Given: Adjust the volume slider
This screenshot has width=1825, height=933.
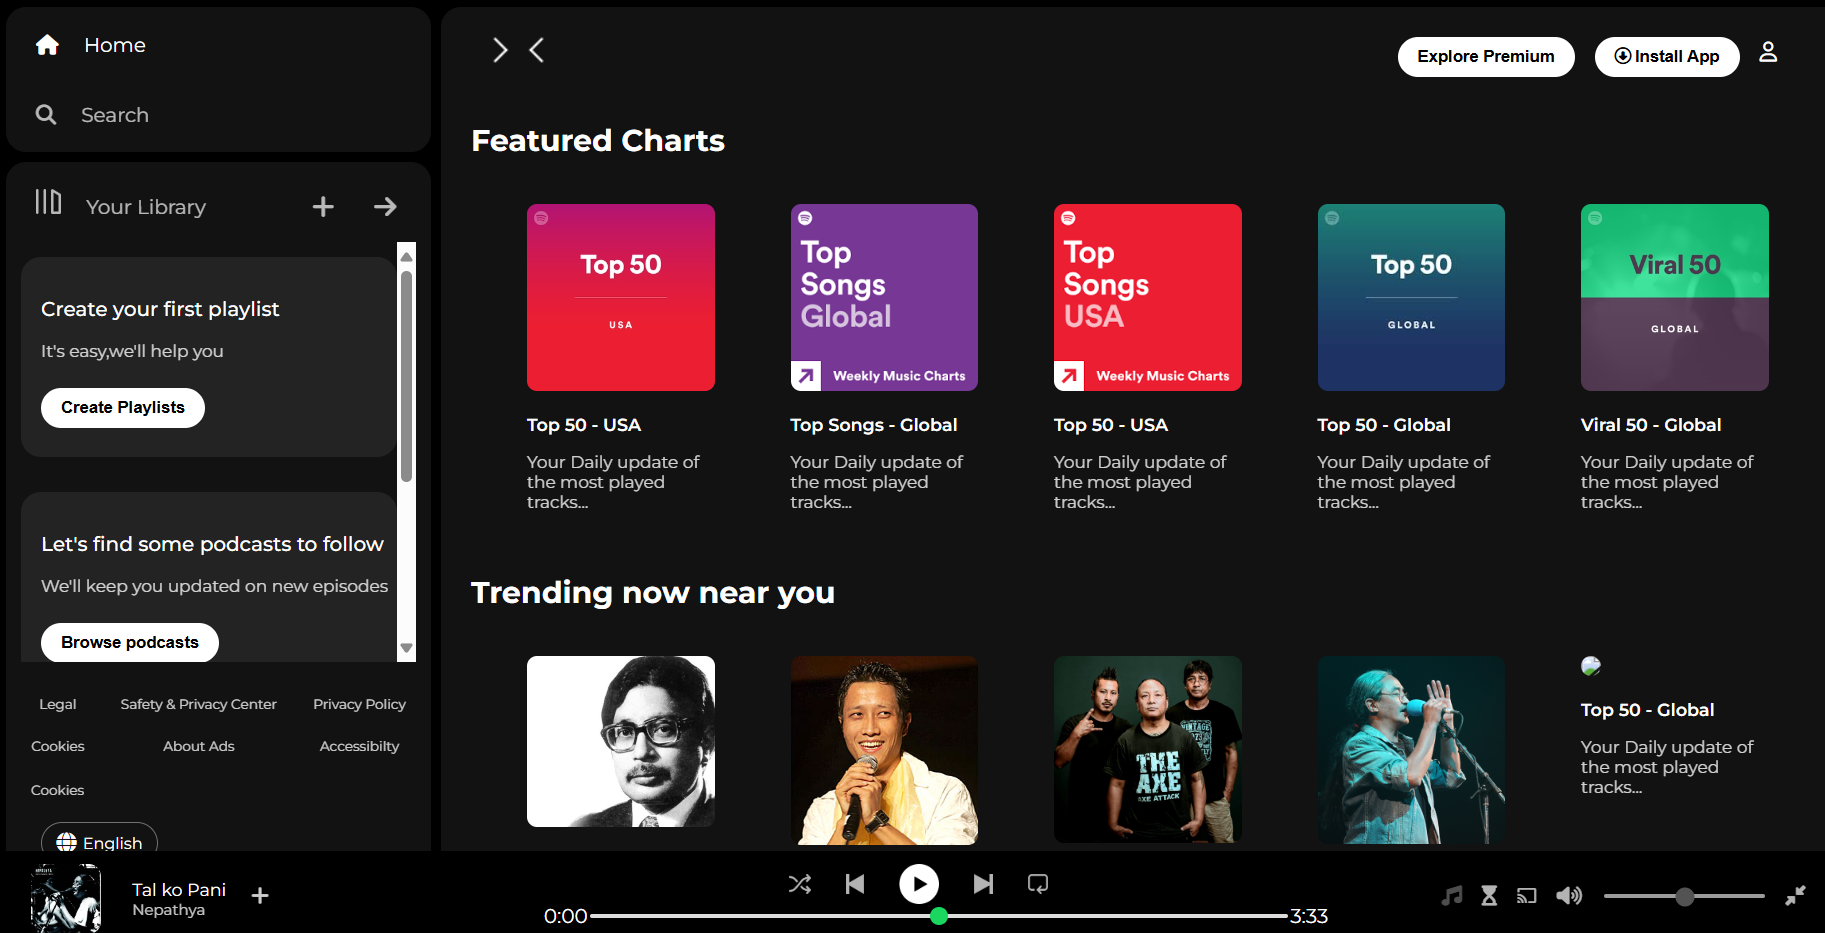Looking at the screenshot, I should (x=1684, y=896).
